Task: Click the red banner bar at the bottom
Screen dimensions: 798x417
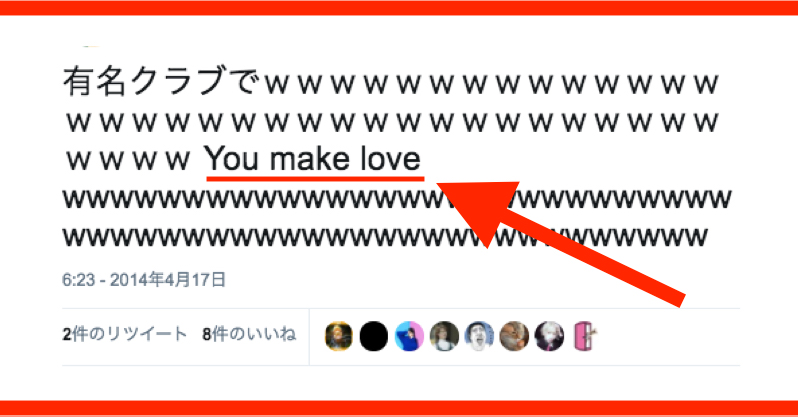Action: click(x=399, y=409)
